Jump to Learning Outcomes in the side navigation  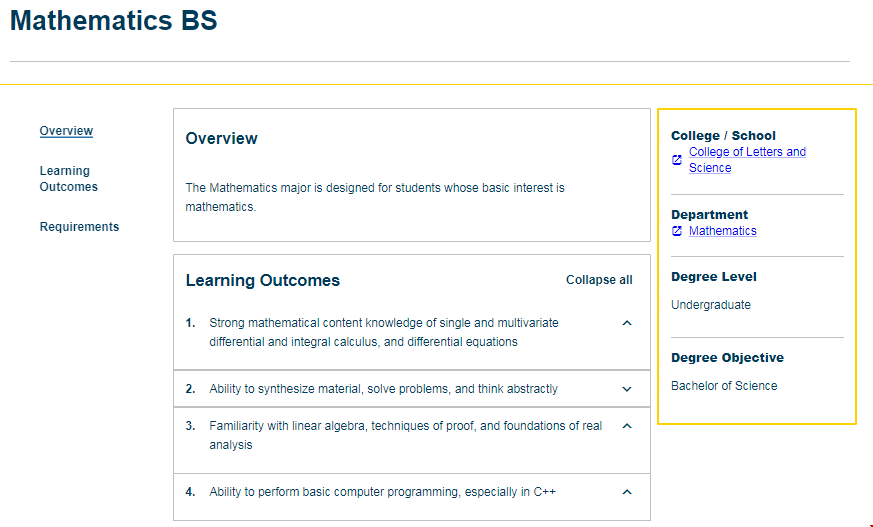(69, 179)
